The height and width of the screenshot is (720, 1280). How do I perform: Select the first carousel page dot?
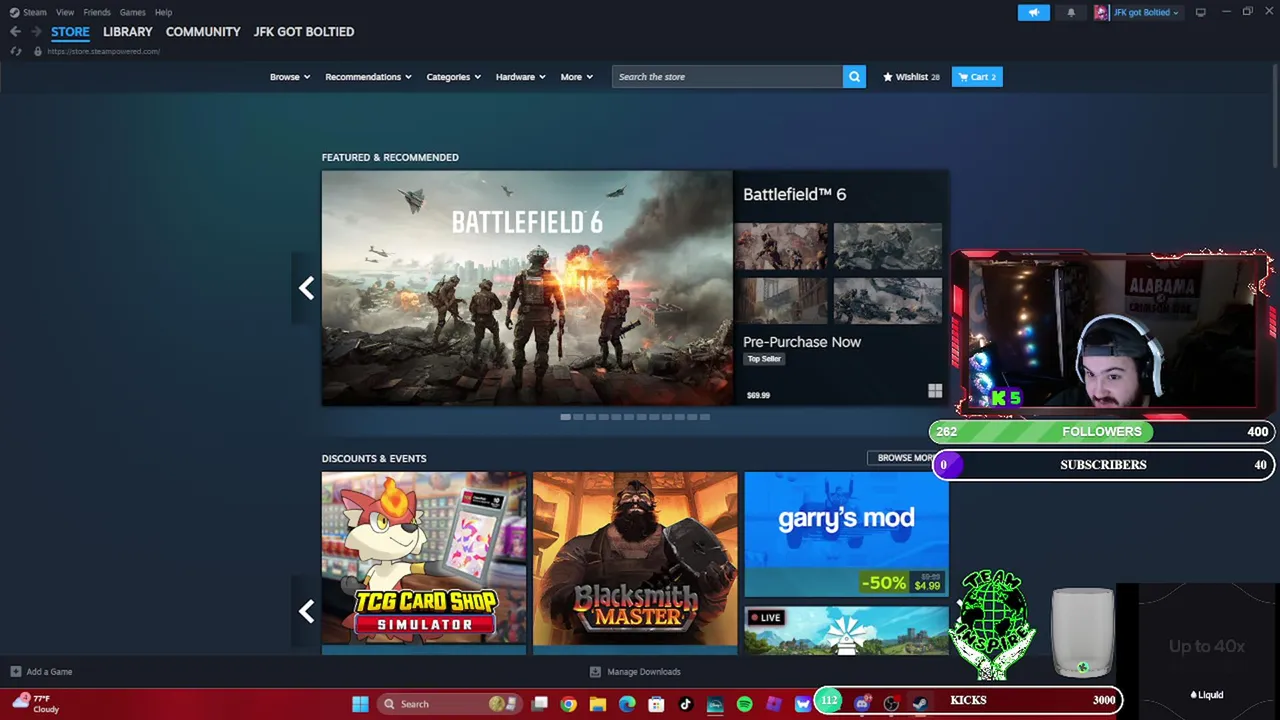(565, 417)
